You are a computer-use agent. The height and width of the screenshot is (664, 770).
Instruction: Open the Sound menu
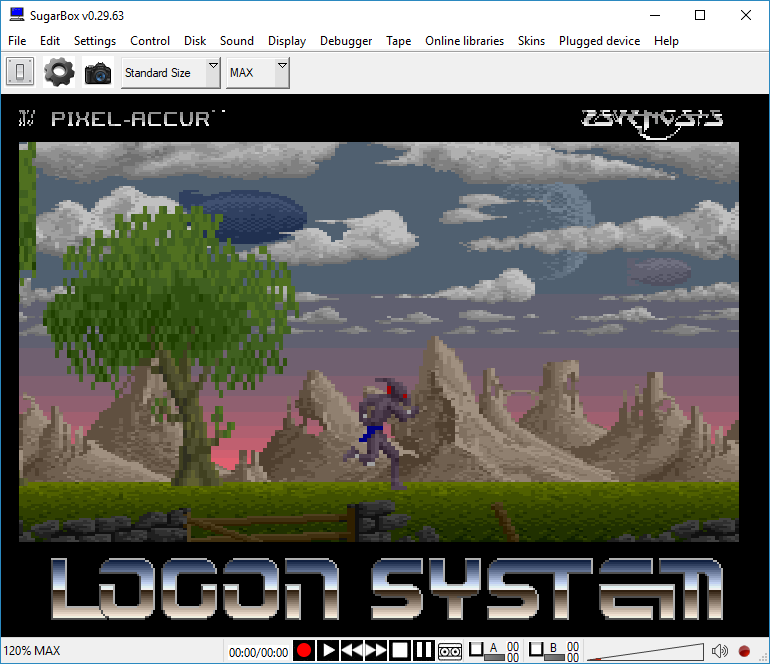pyautogui.click(x=237, y=41)
